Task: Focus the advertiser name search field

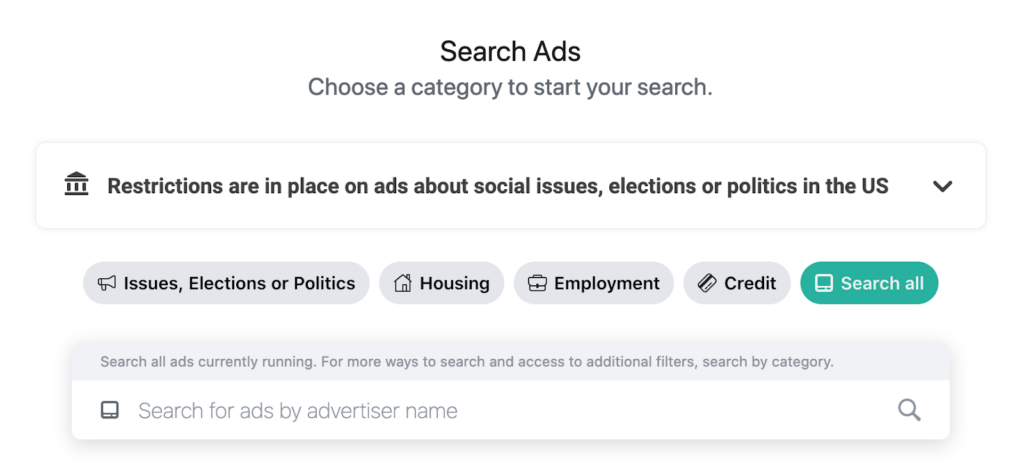Action: [500, 410]
